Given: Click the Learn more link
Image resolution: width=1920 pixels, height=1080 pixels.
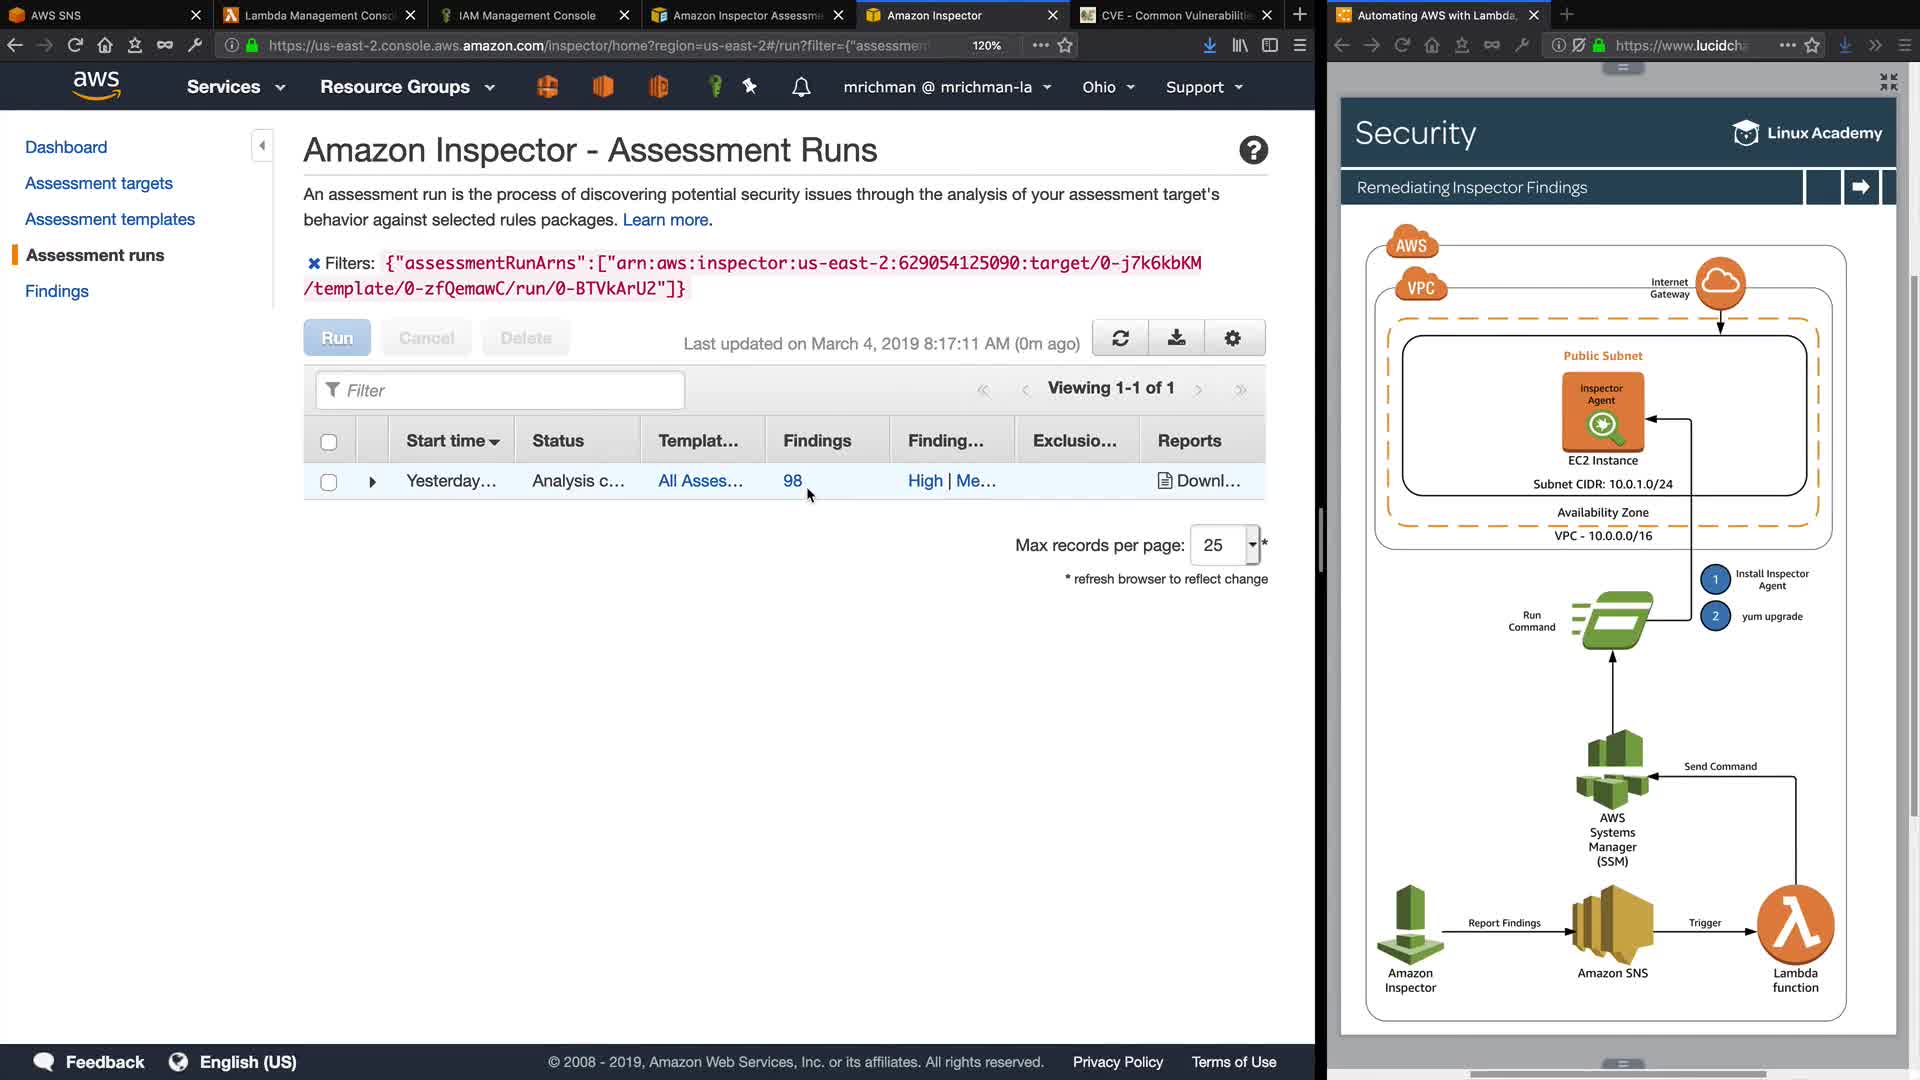Looking at the screenshot, I should click(x=667, y=220).
